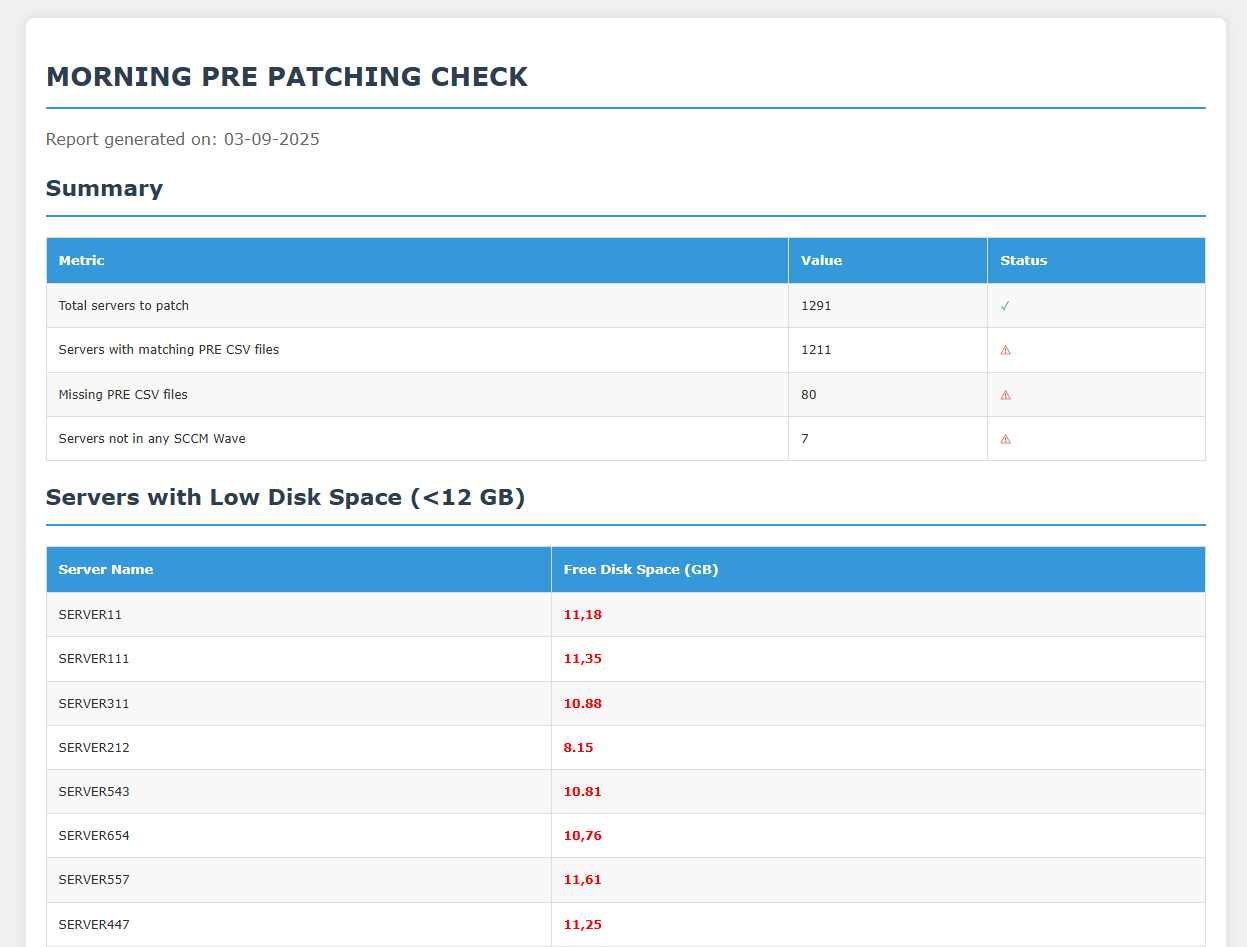Click warning icon for SCCM Wave row
The image size is (1247, 947).
(1005, 439)
